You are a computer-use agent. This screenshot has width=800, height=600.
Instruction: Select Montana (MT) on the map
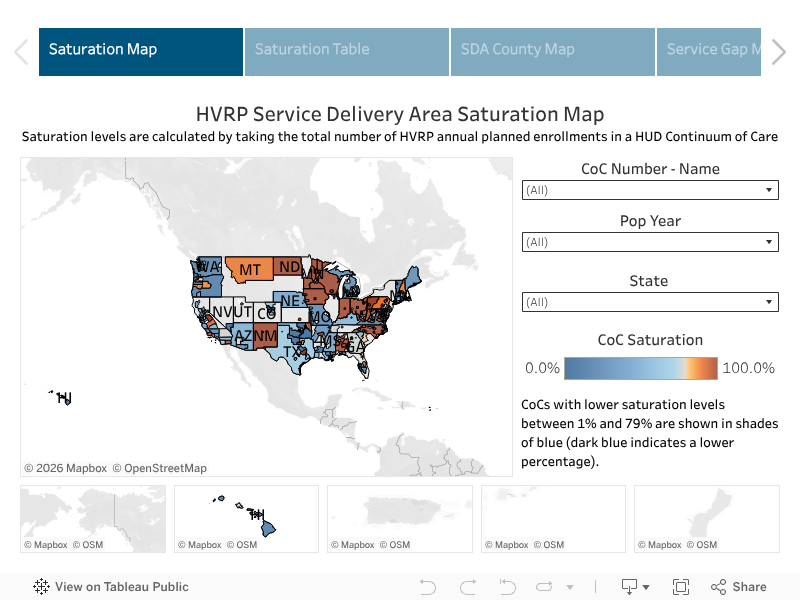pos(249,269)
